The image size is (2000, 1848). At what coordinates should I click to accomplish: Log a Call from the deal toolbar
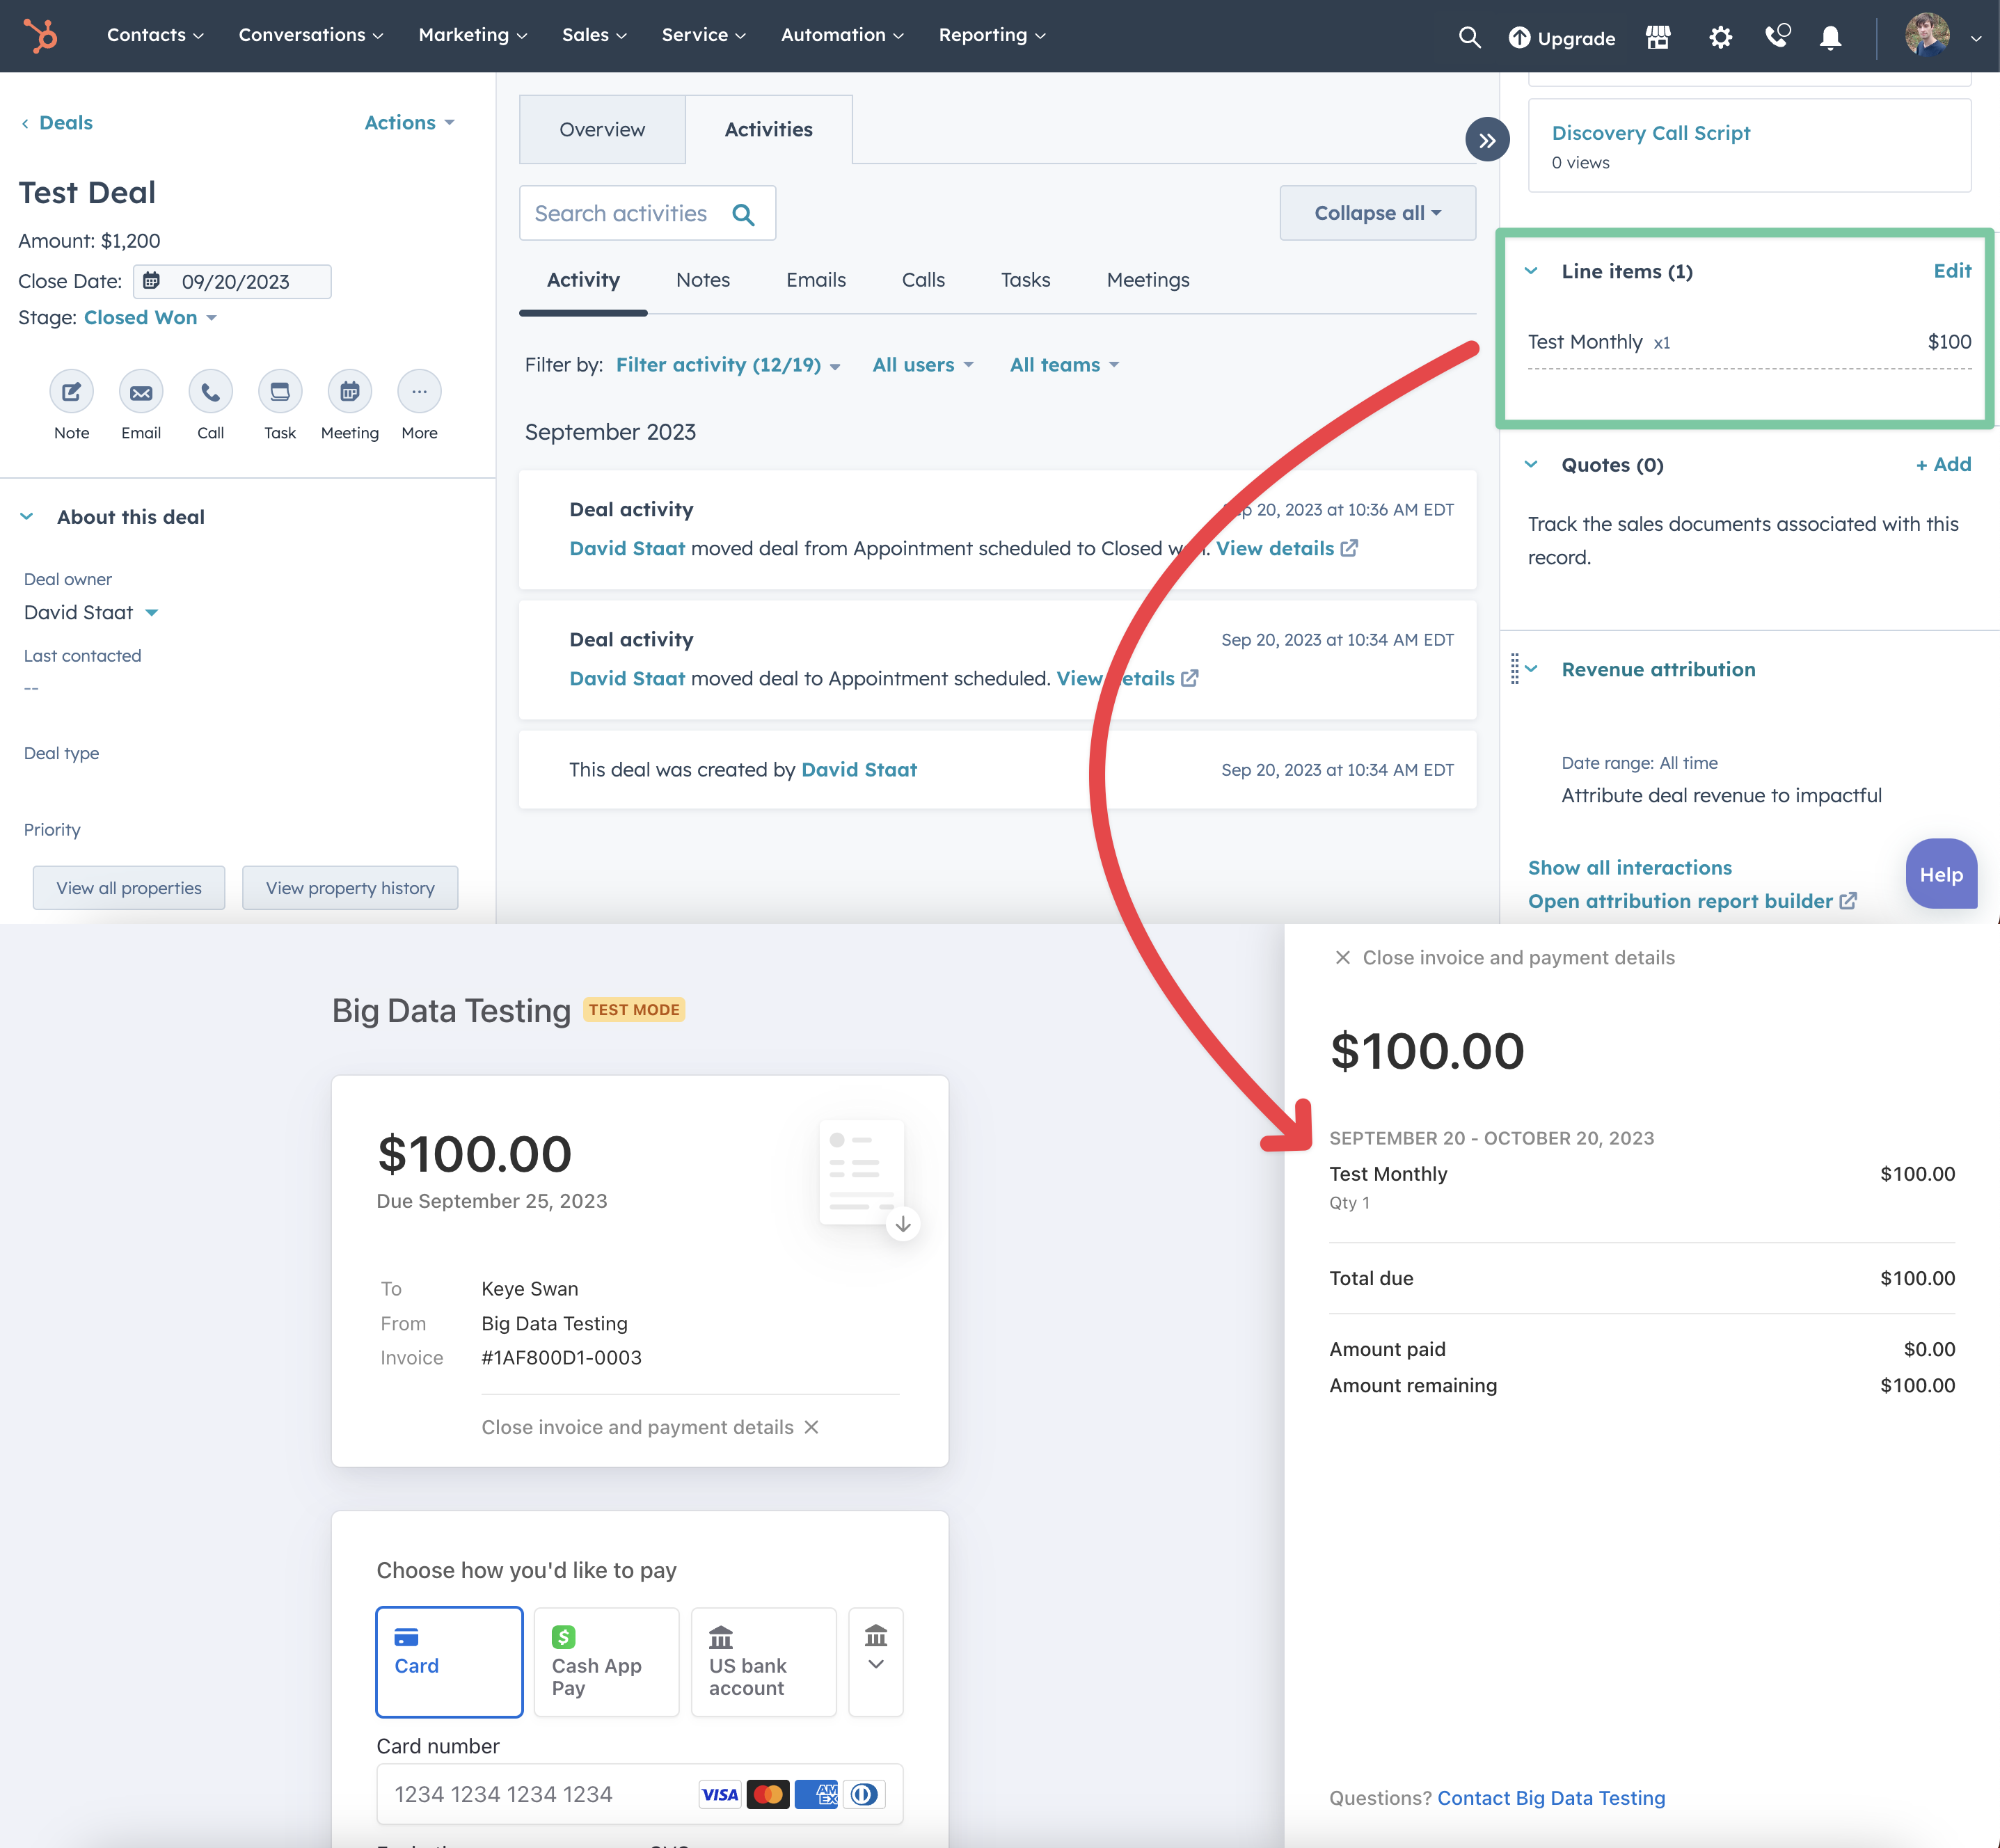click(210, 391)
